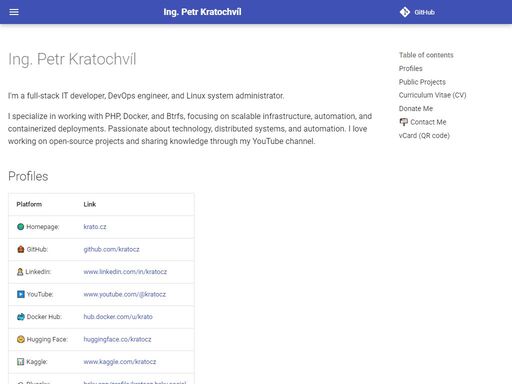The width and height of the screenshot is (512, 384).
Task: Click the Hugging Face emoji icon
Action: click(21, 339)
